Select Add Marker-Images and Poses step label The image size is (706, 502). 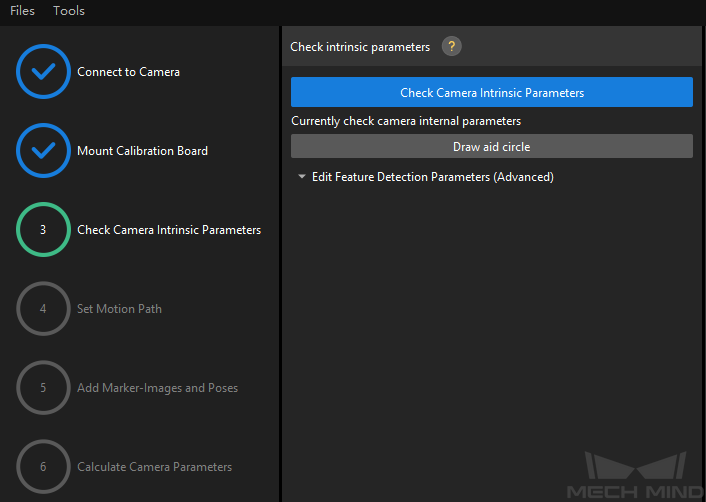157,388
